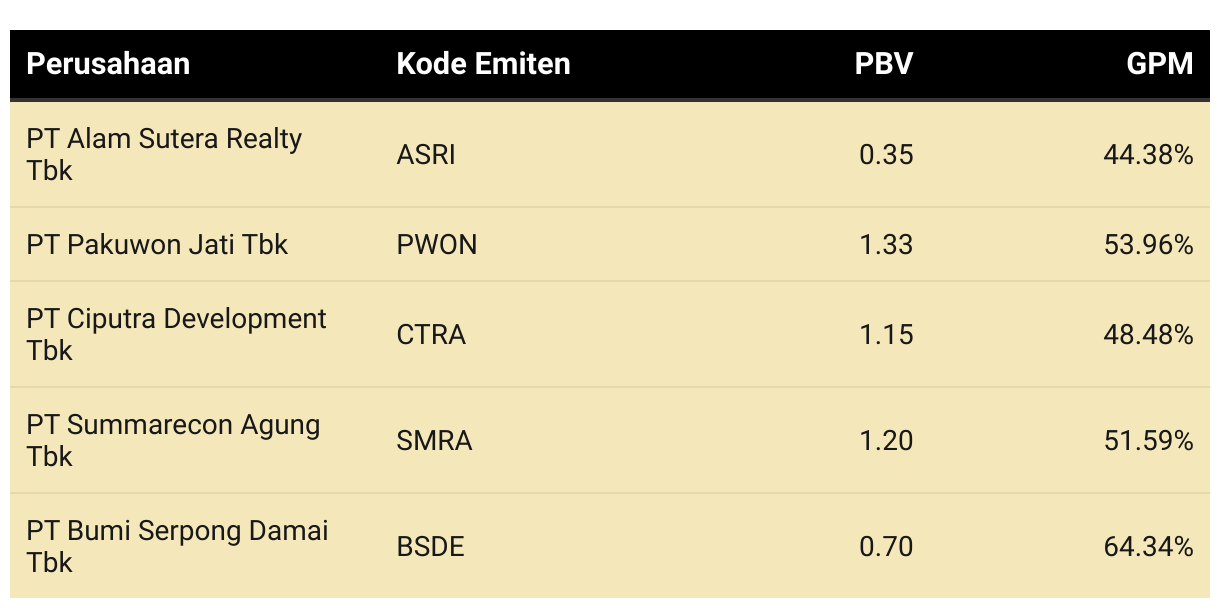
Task: Select the PWON ticker code
Action: pyautogui.click(x=437, y=245)
